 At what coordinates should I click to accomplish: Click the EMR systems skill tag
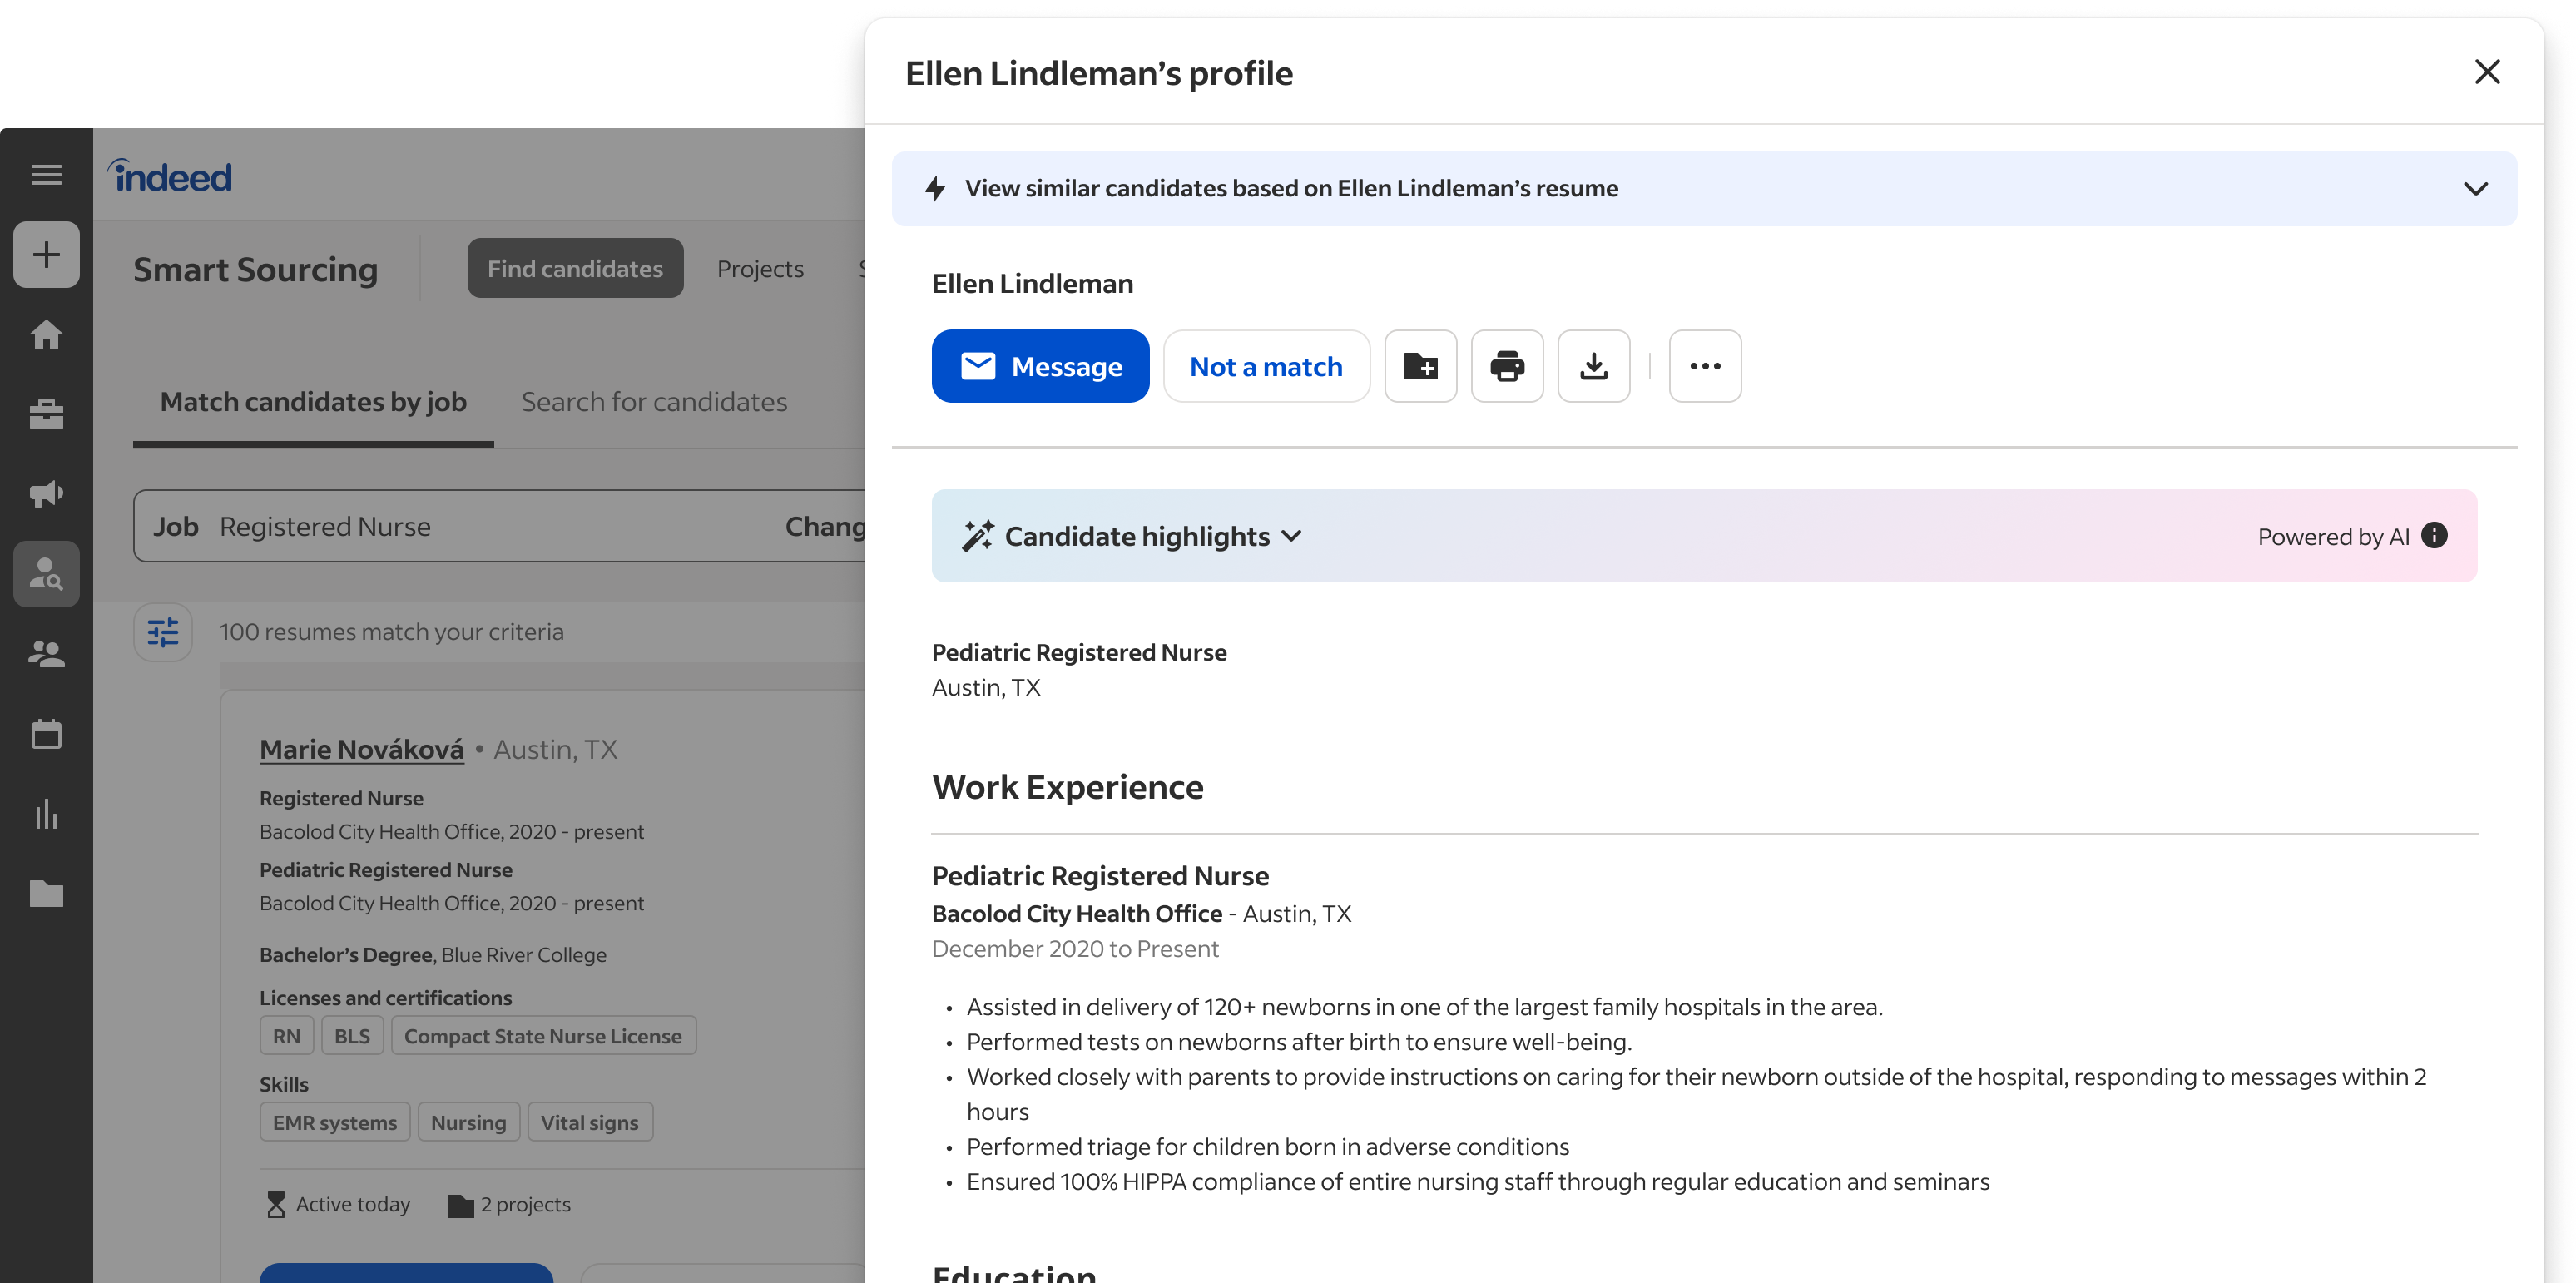click(x=335, y=1122)
